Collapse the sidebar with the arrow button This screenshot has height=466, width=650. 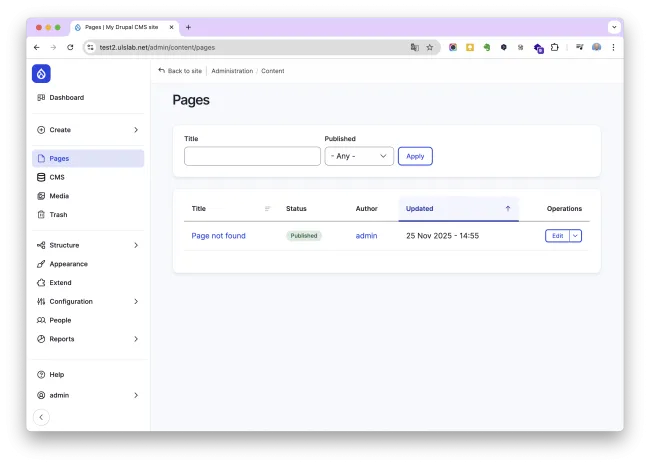pos(41,417)
